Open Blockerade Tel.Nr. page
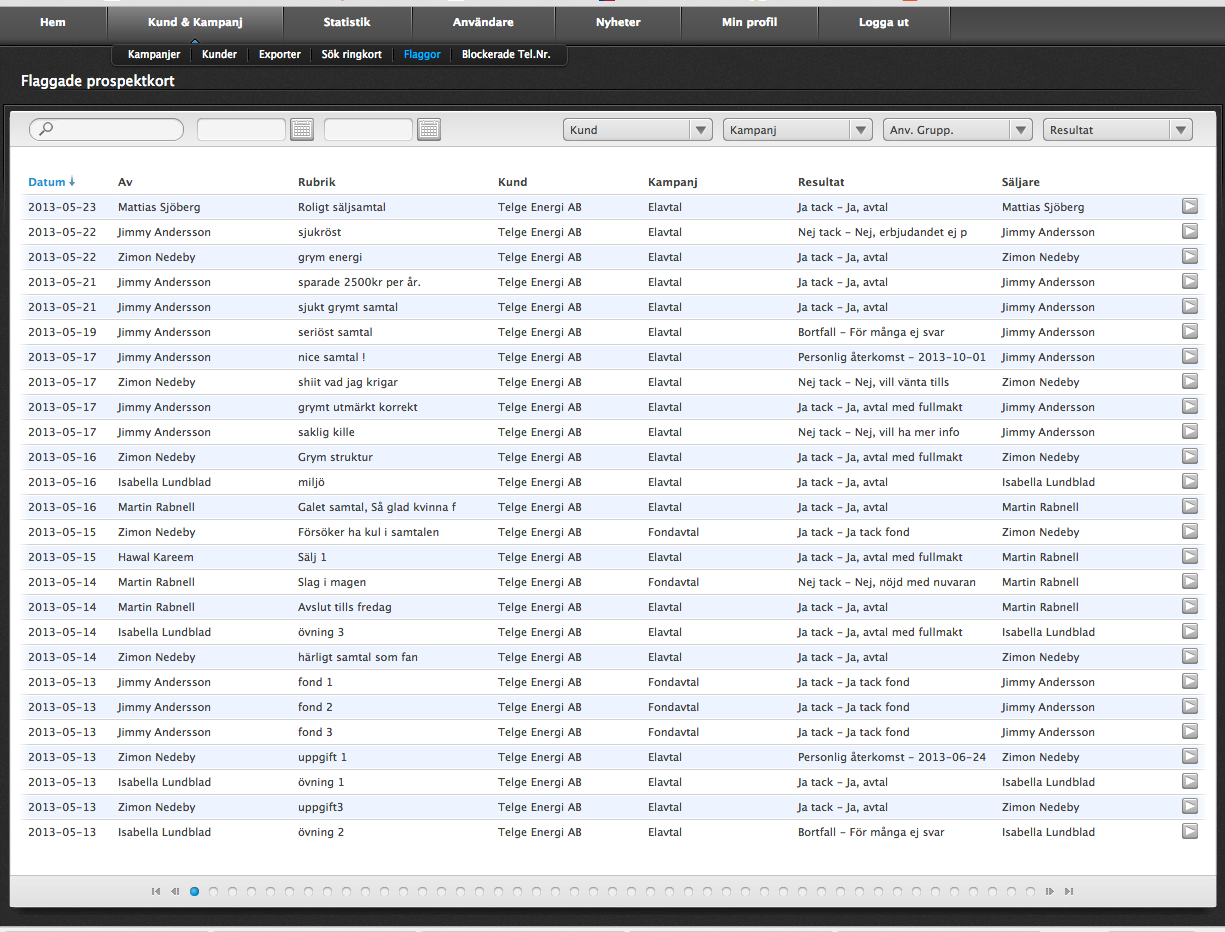 tap(506, 55)
